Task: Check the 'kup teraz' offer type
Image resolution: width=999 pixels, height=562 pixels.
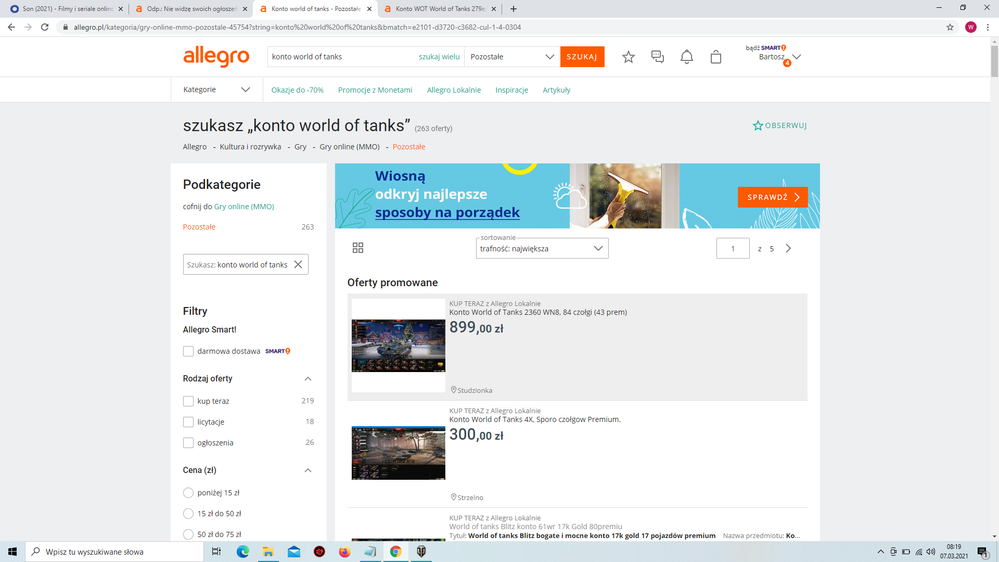Action: coord(188,401)
